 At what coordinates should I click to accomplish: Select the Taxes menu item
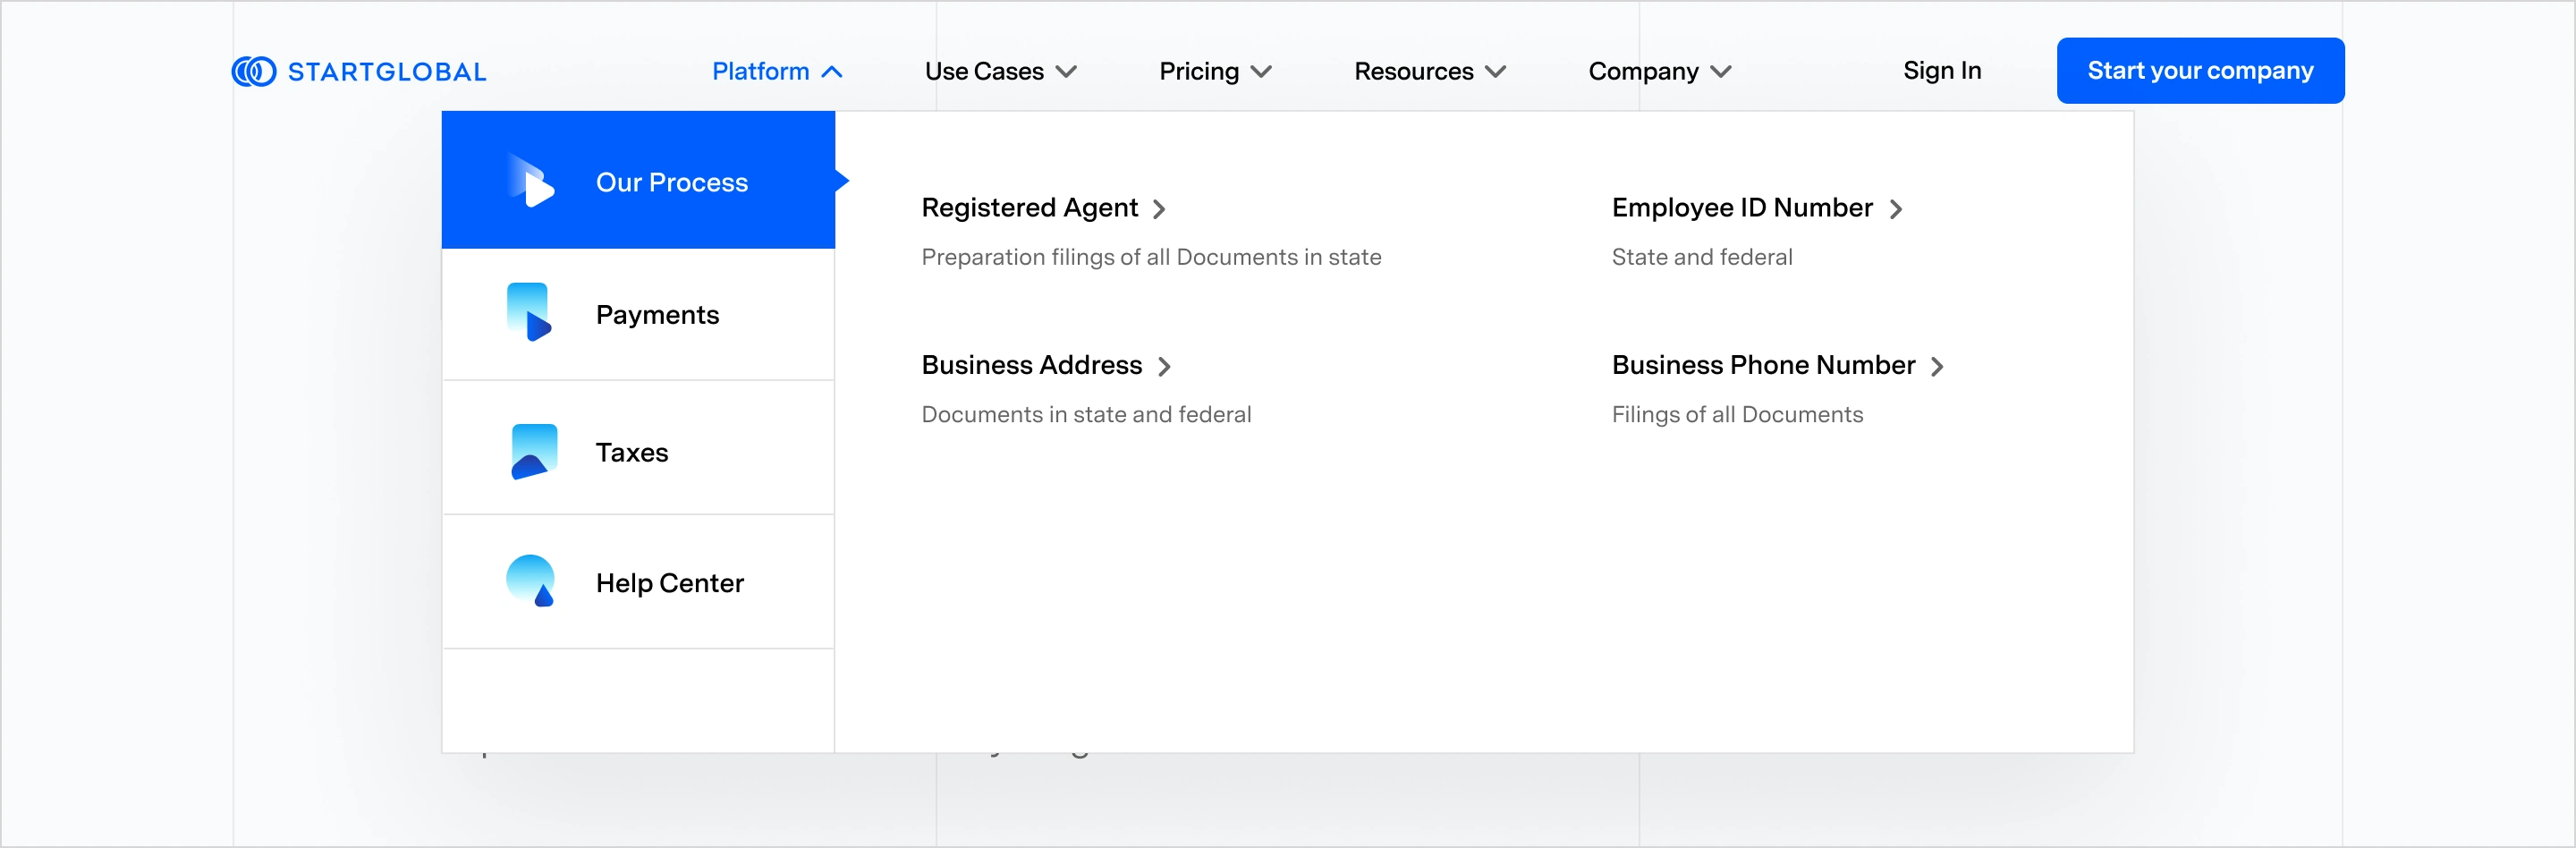(632, 453)
